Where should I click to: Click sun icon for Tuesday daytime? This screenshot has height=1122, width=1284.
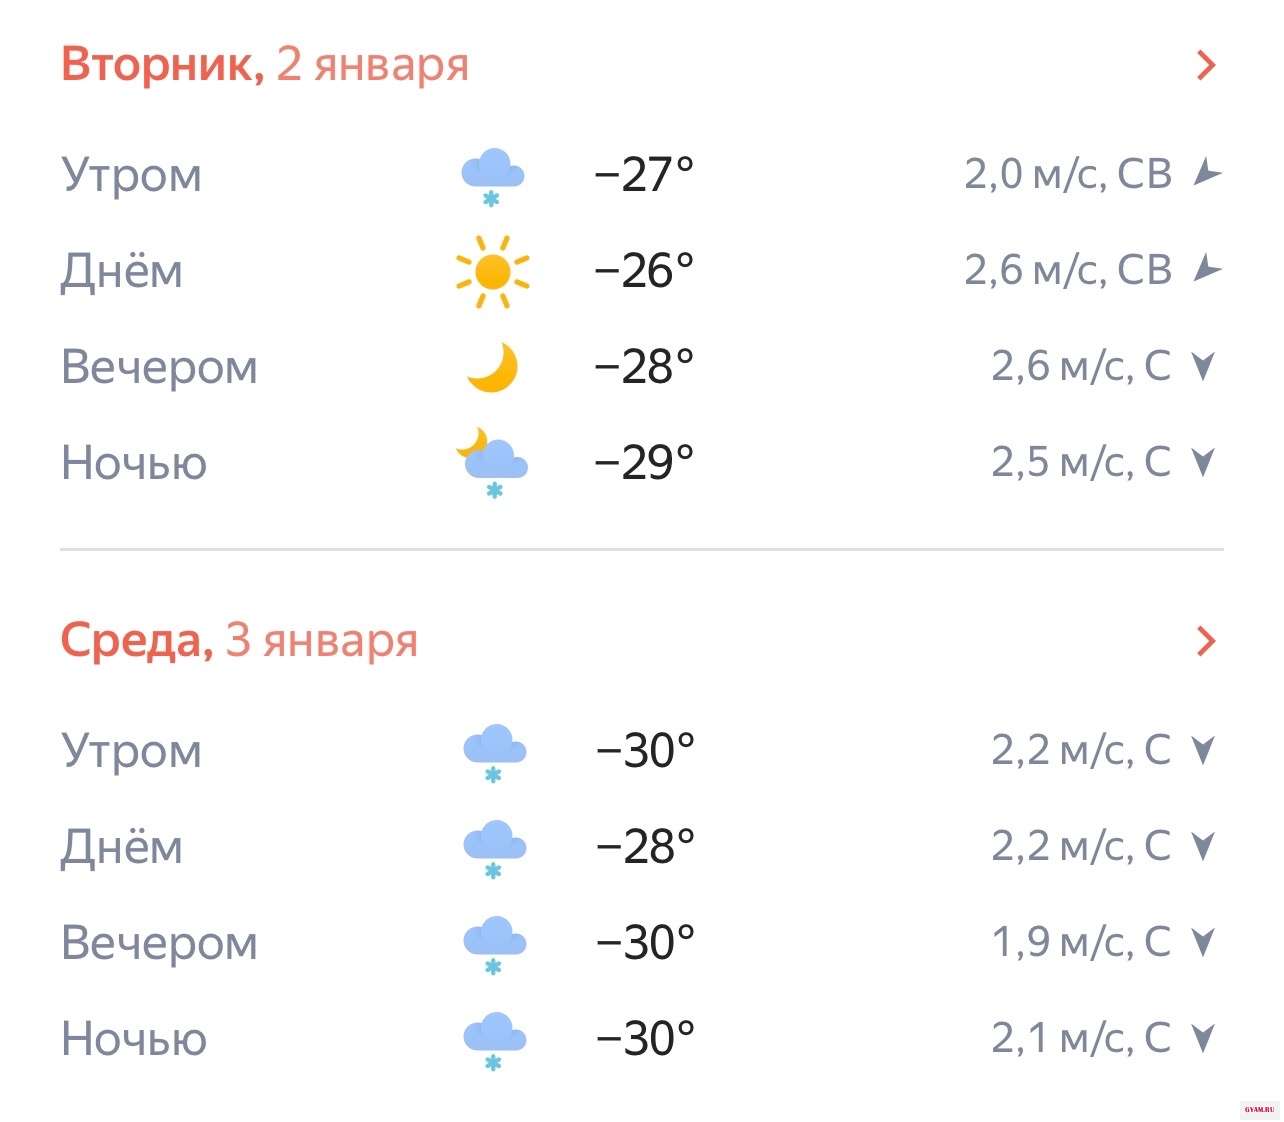coord(492,271)
